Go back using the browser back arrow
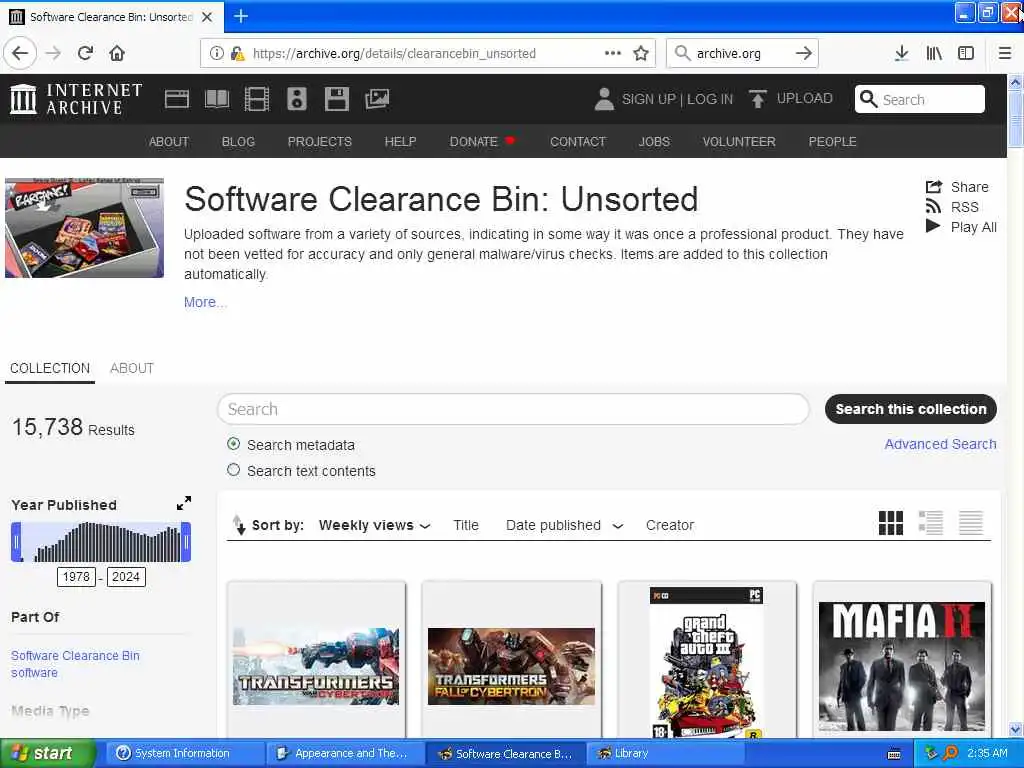The width and height of the screenshot is (1024, 768). (20, 53)
